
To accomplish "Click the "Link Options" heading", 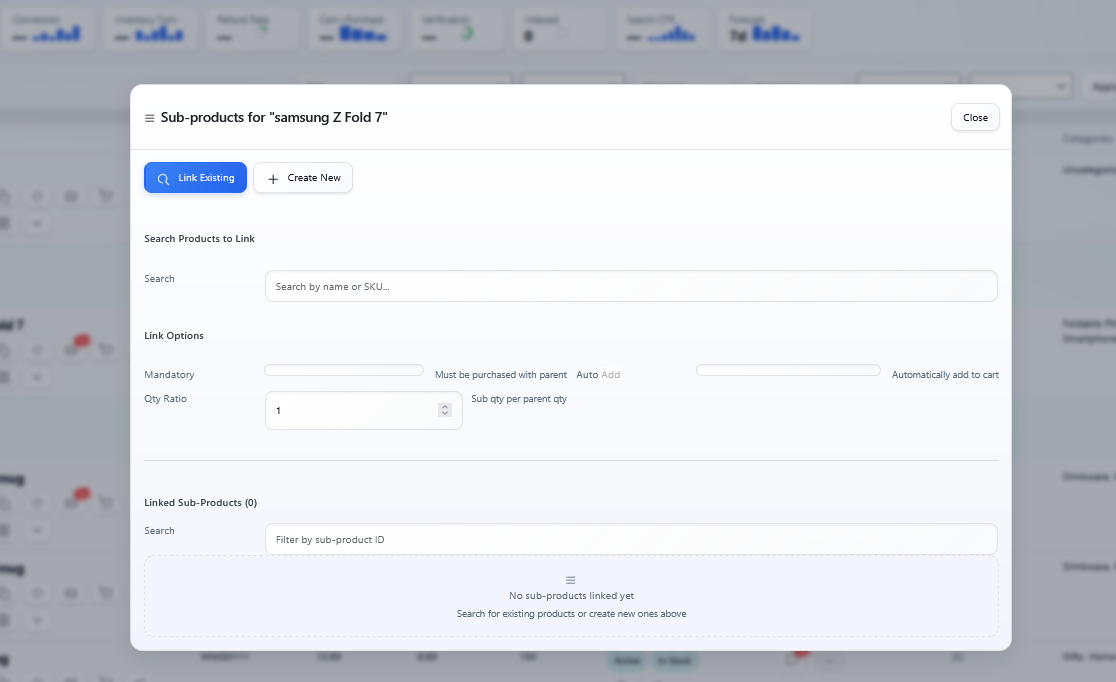I will [x=174, y=335].
